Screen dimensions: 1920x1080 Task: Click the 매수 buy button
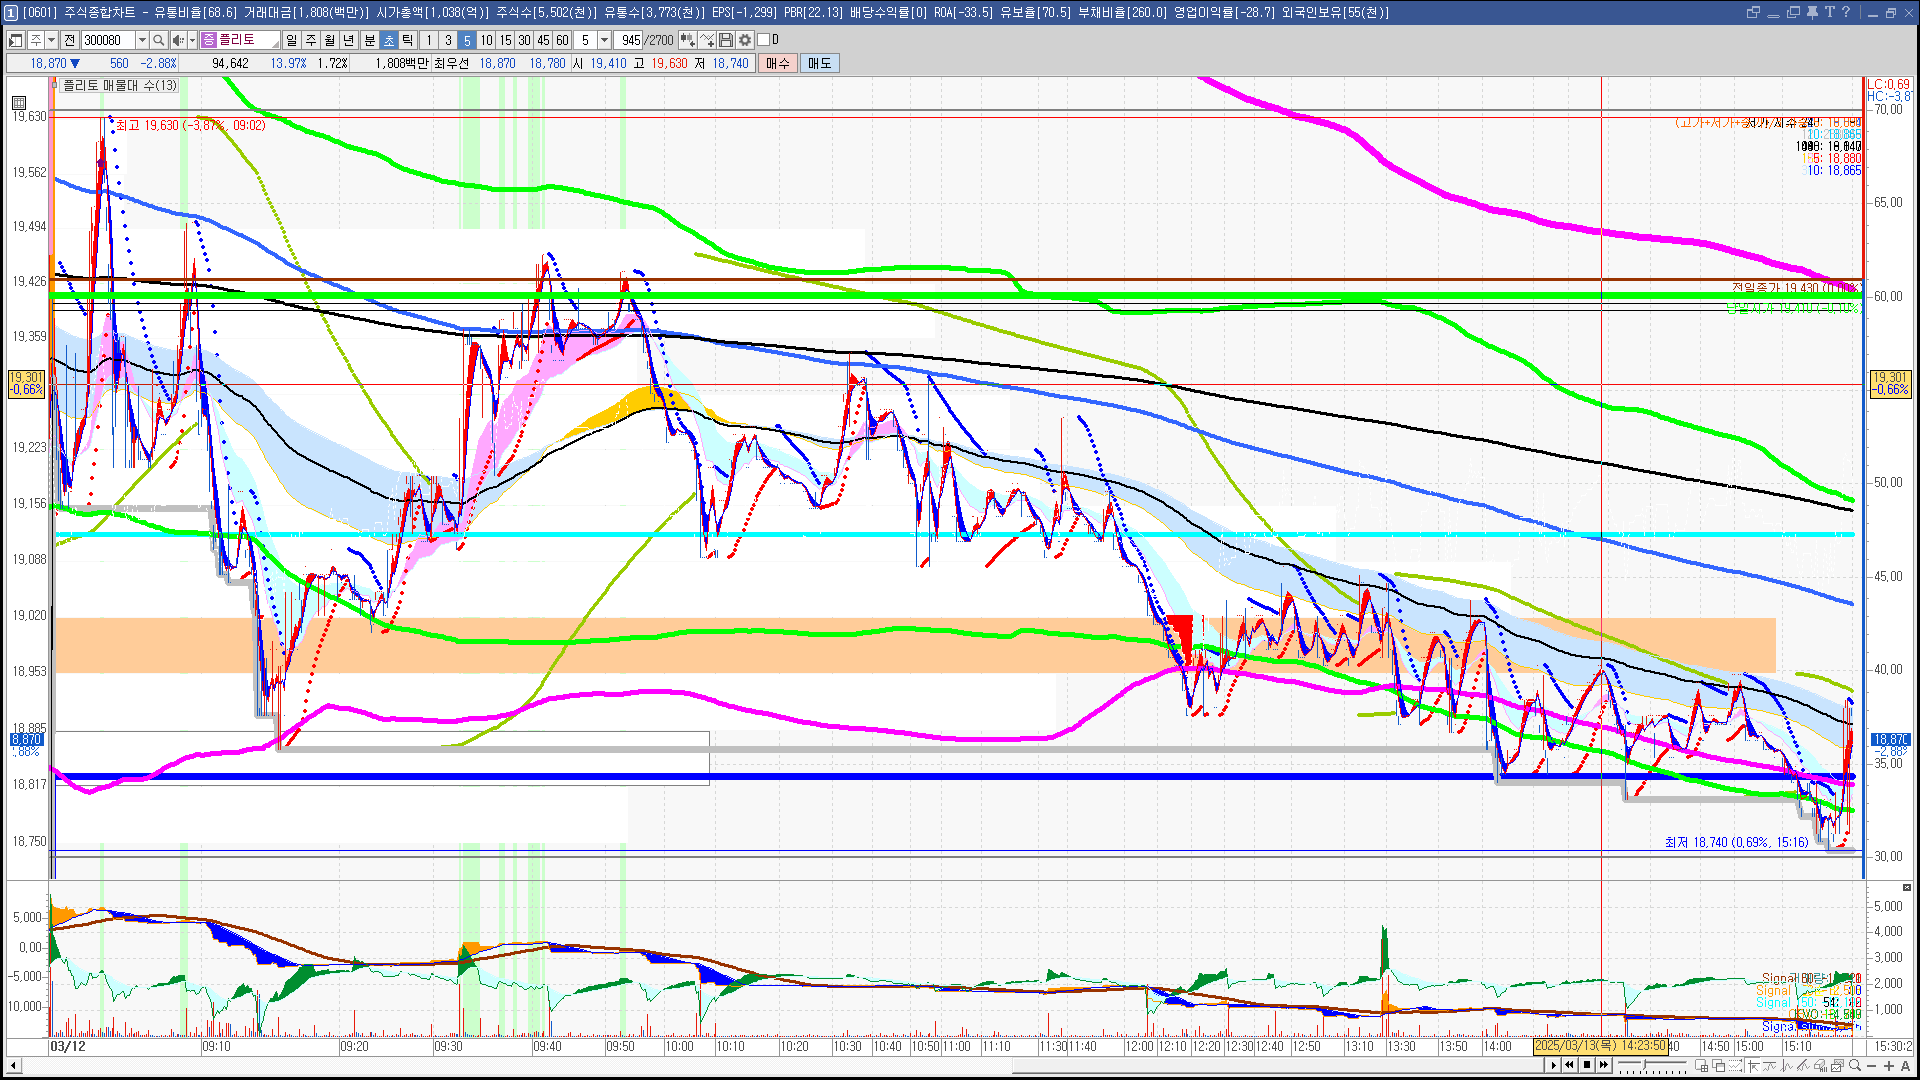tap(778, 63)
